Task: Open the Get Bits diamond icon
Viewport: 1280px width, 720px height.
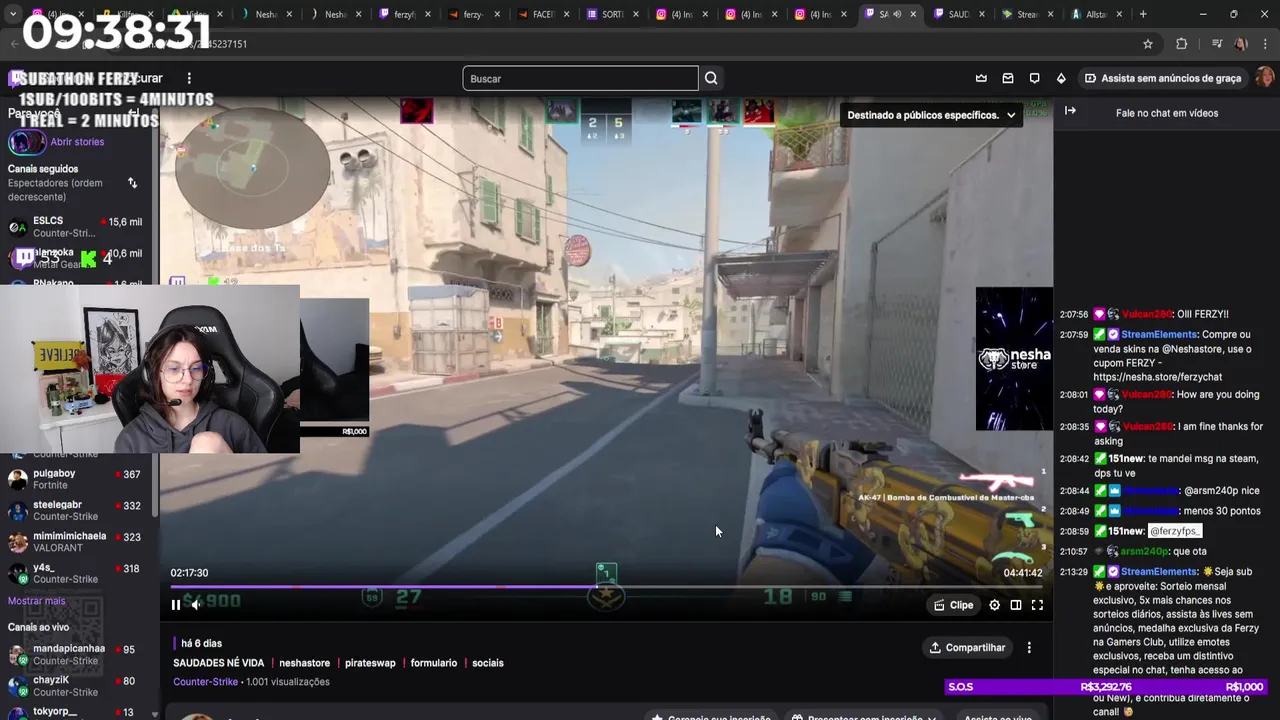Action: tap(1061, 78)
